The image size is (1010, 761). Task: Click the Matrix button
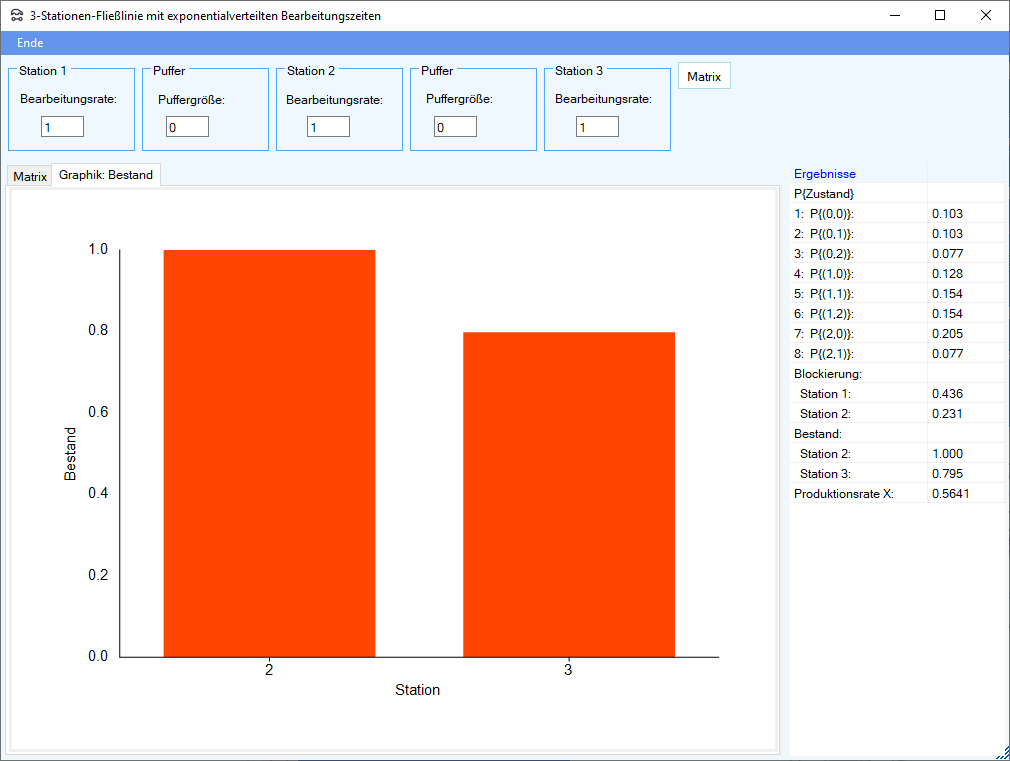704,77
